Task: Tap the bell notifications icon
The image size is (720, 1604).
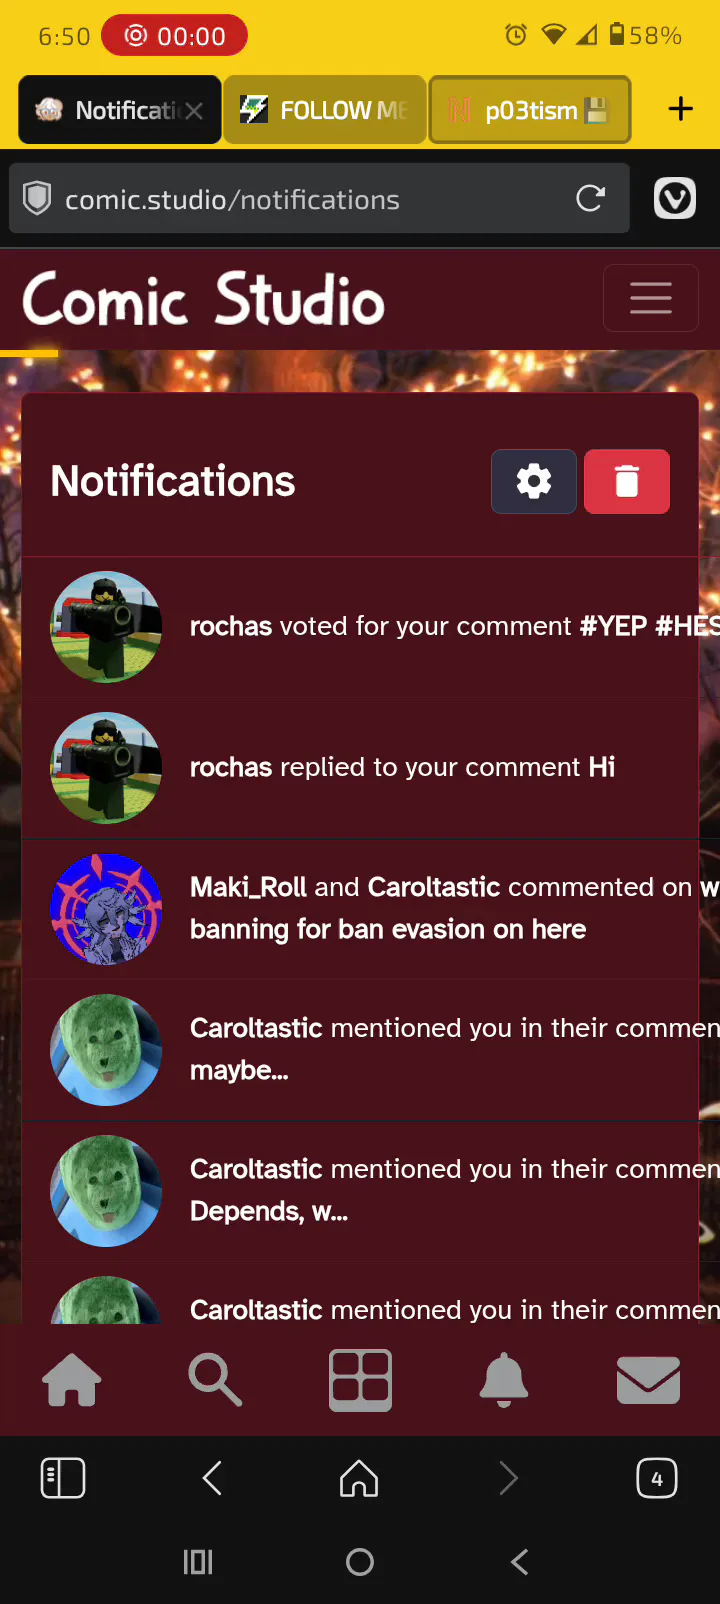Action: 504,1380
